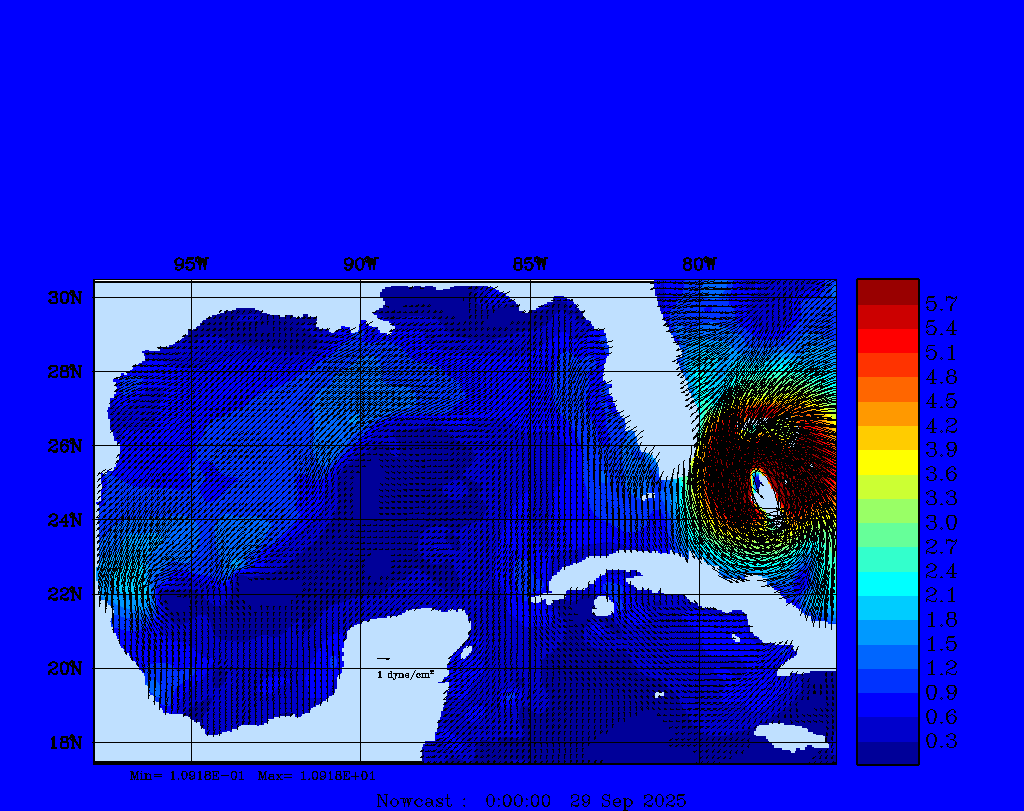Click the 18N latitude label
This screenshot has width=1024, height=811.
pos(64,742)
